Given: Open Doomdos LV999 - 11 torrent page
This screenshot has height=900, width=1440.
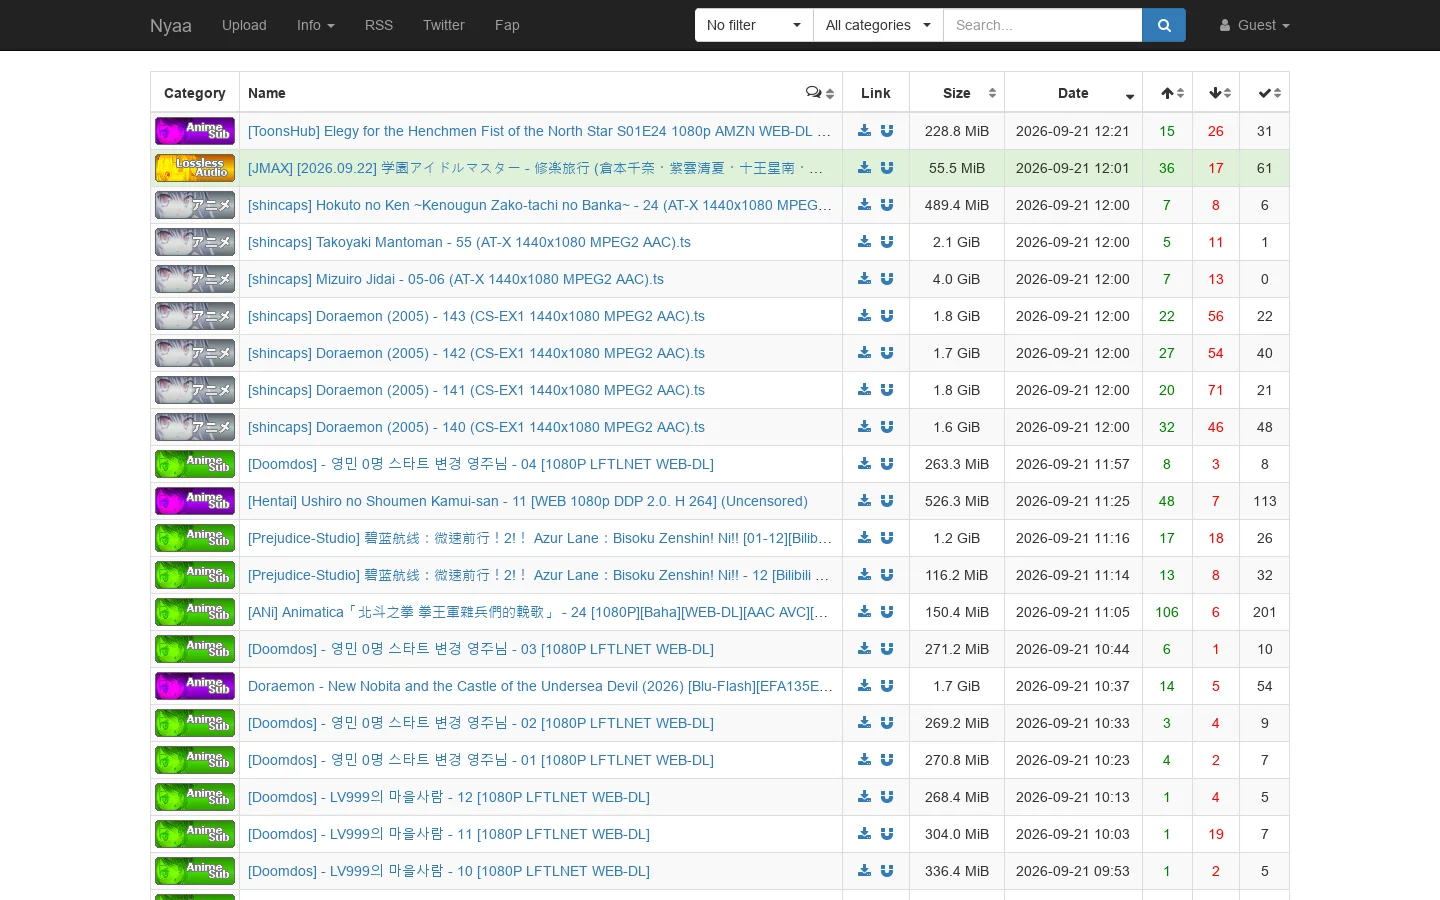Looking at the screenshot, I should [449, 834].
